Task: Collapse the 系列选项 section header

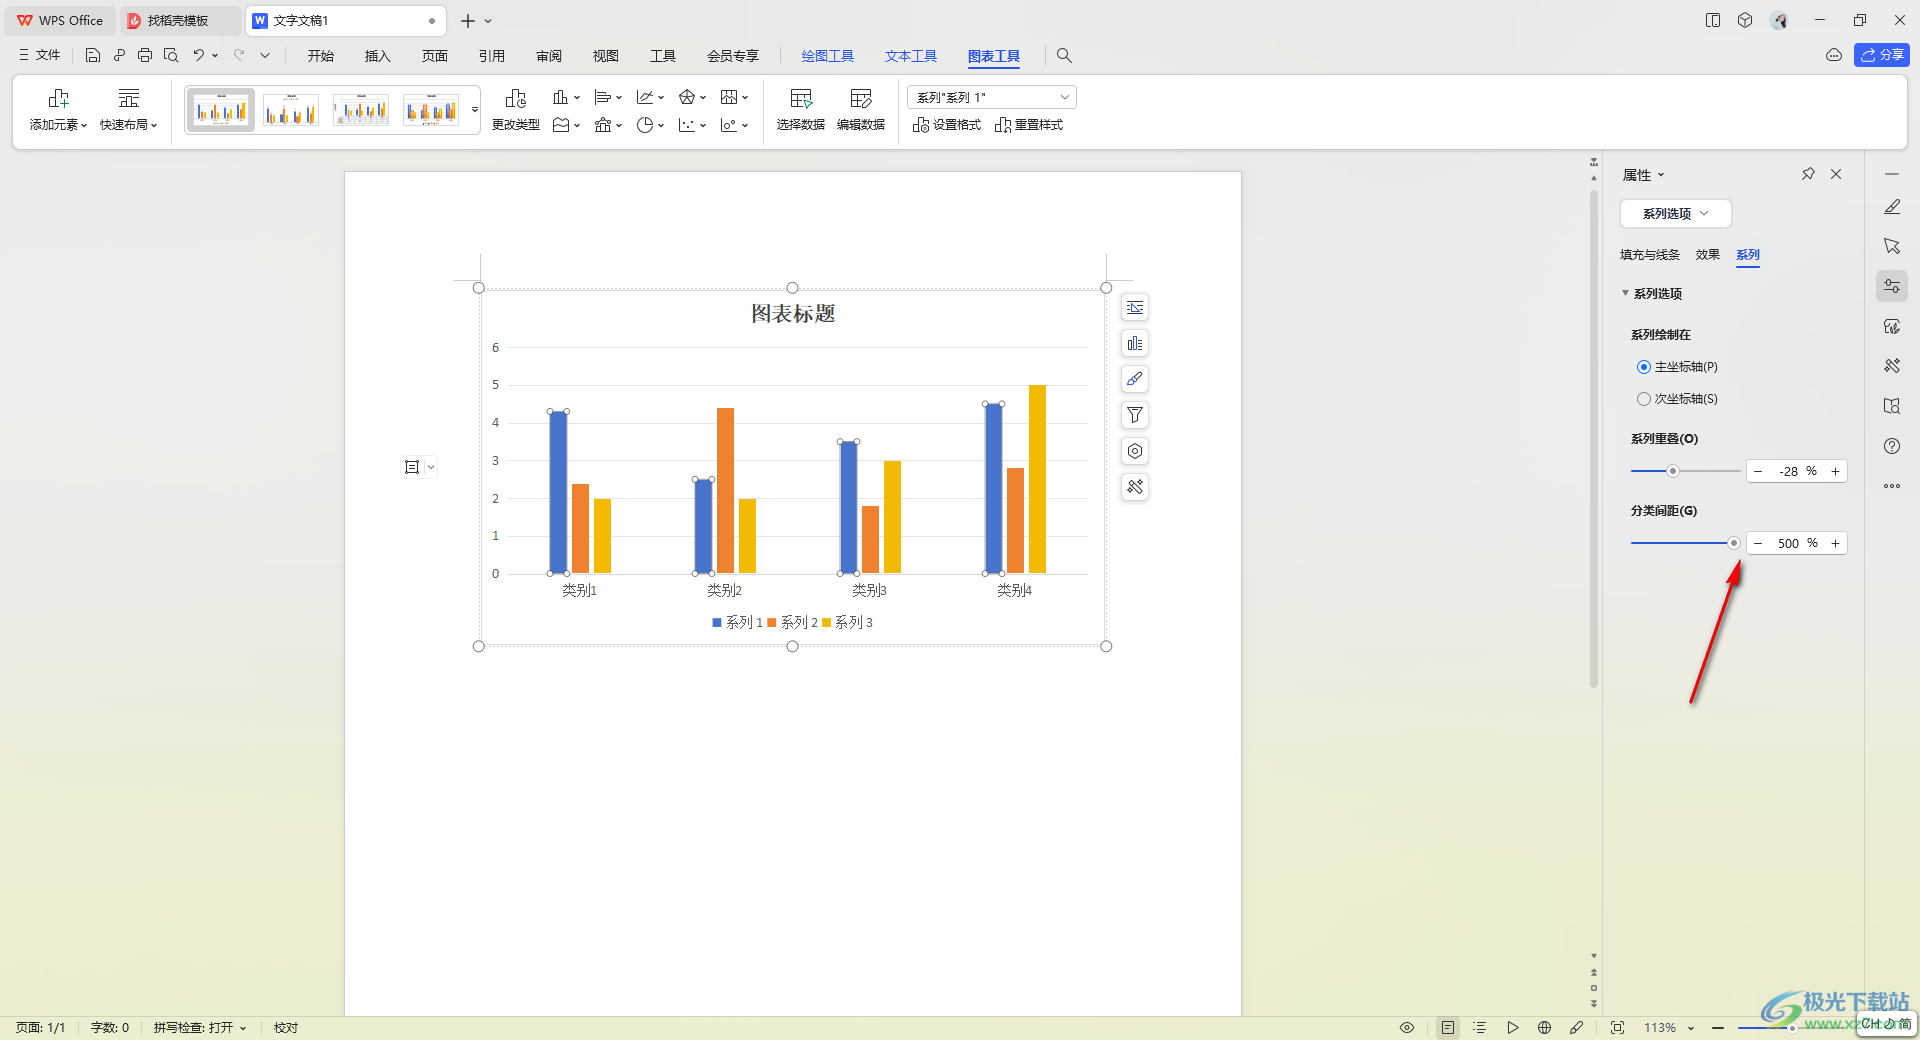Action: [1652, 294]
